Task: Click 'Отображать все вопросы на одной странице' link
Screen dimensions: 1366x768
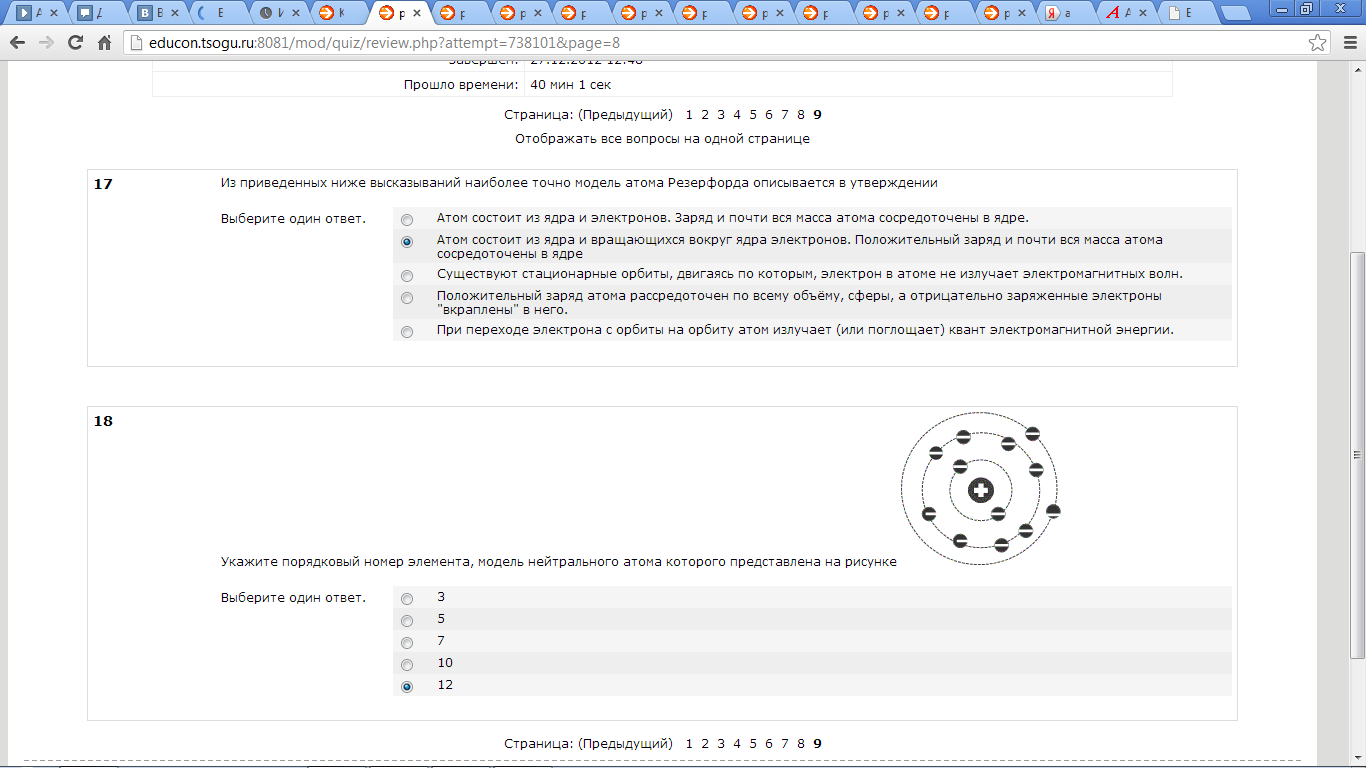Action: pos(662,139)
